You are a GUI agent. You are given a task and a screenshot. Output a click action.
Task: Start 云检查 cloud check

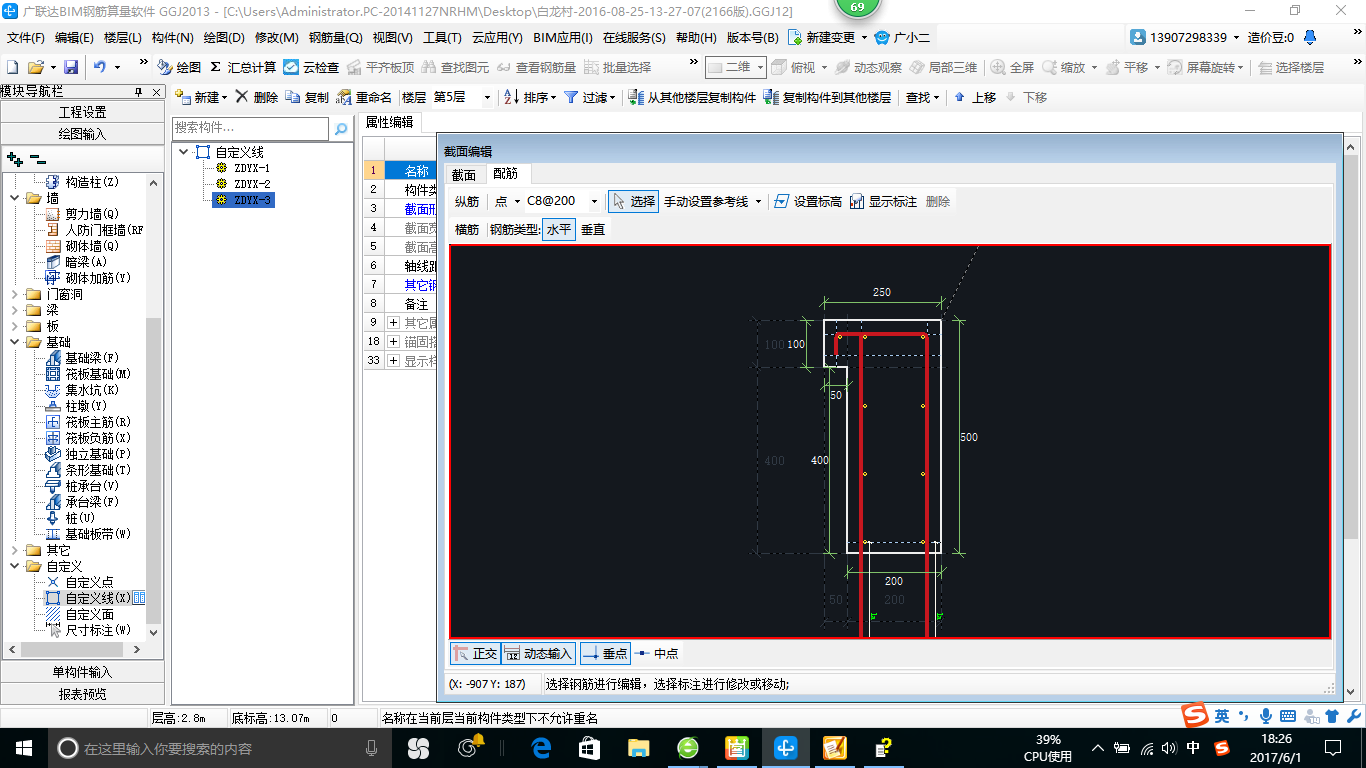pyautogui.click(x=311, y=68)
